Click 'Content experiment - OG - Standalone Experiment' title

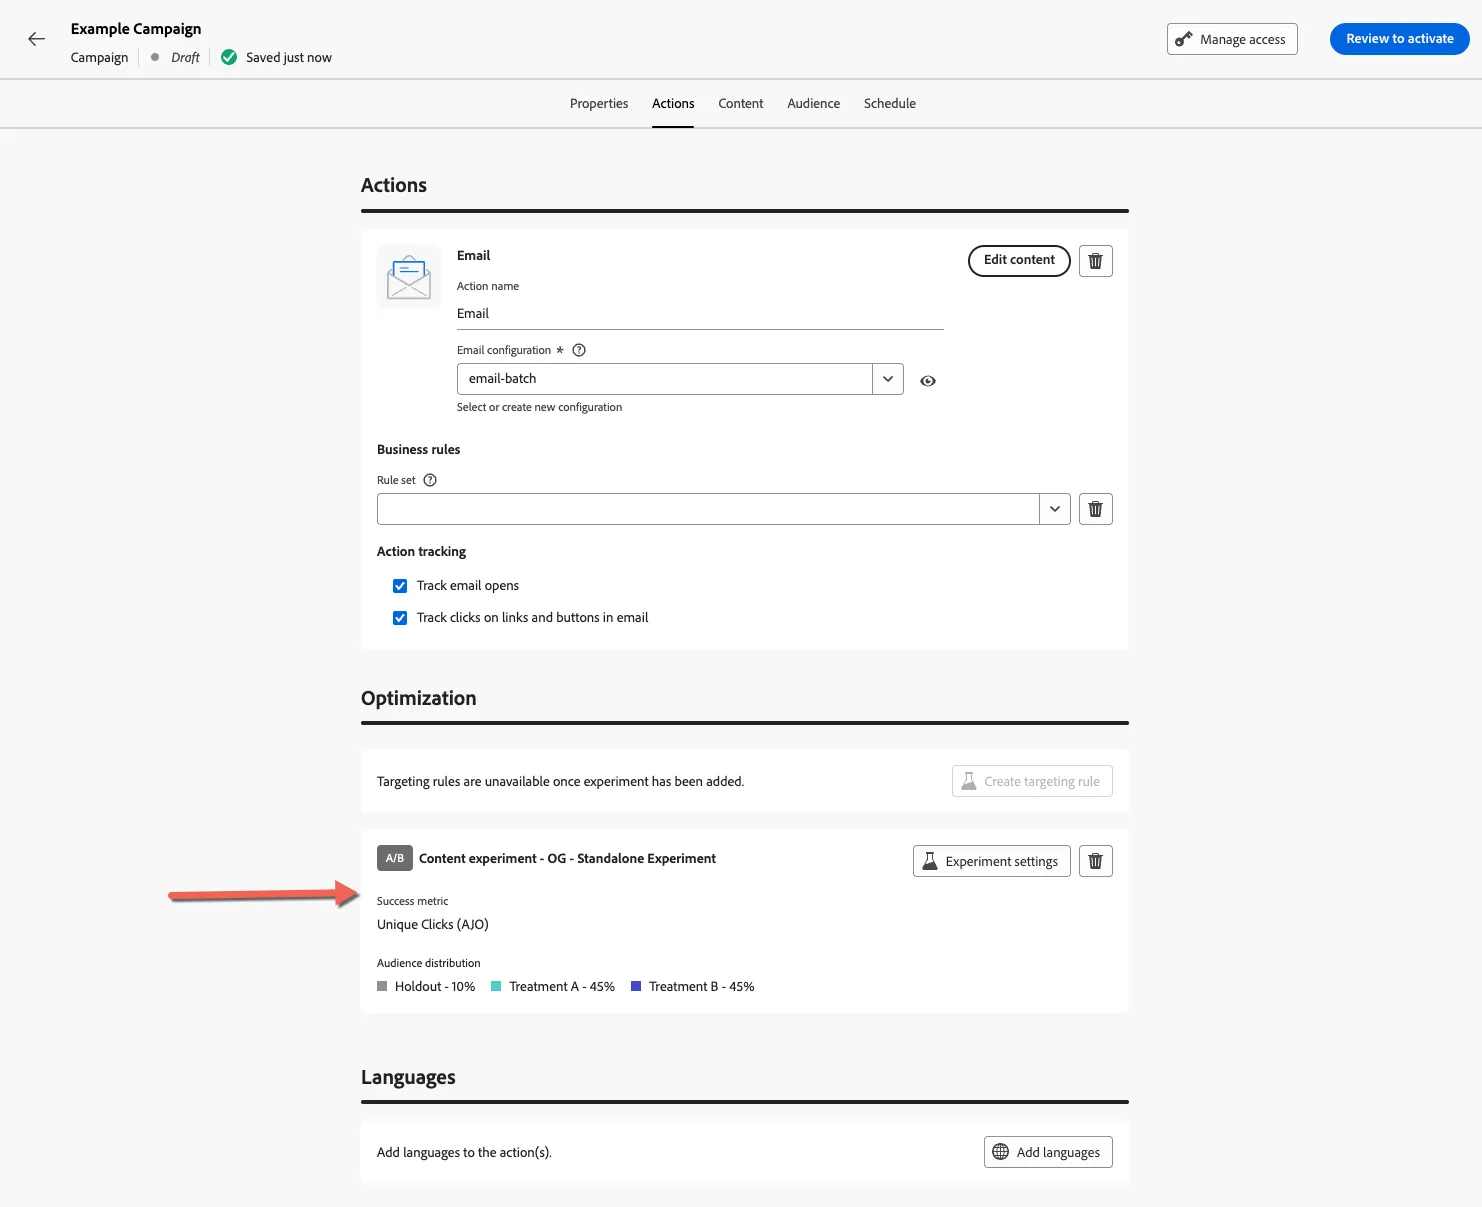pyautogui.click(x=567, y=858)
